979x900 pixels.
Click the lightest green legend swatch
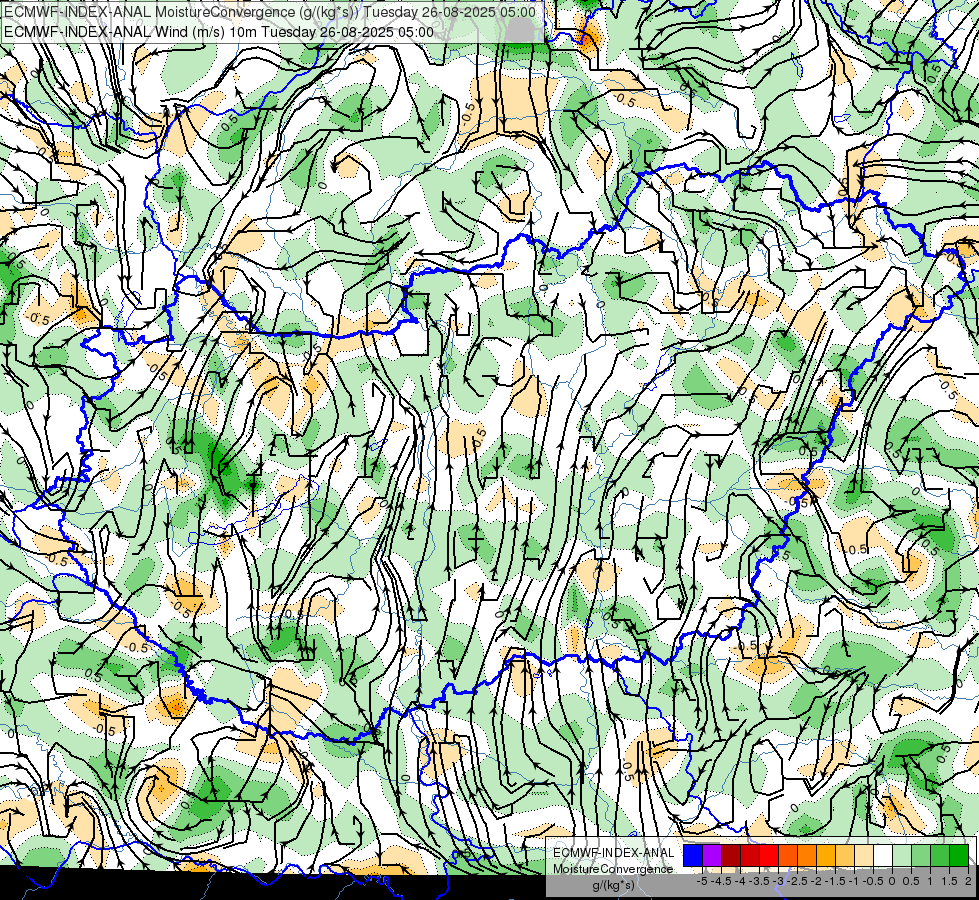pos(902,855)
